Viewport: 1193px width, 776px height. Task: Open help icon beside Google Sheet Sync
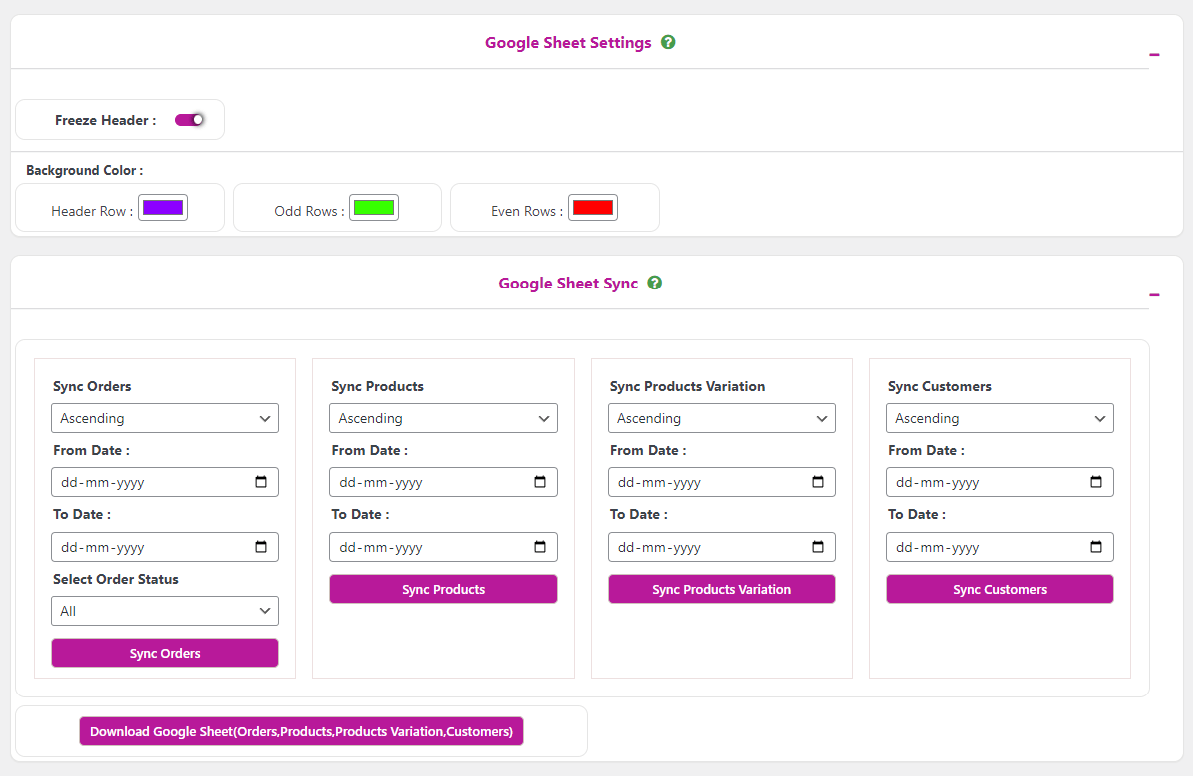[654, 283]
